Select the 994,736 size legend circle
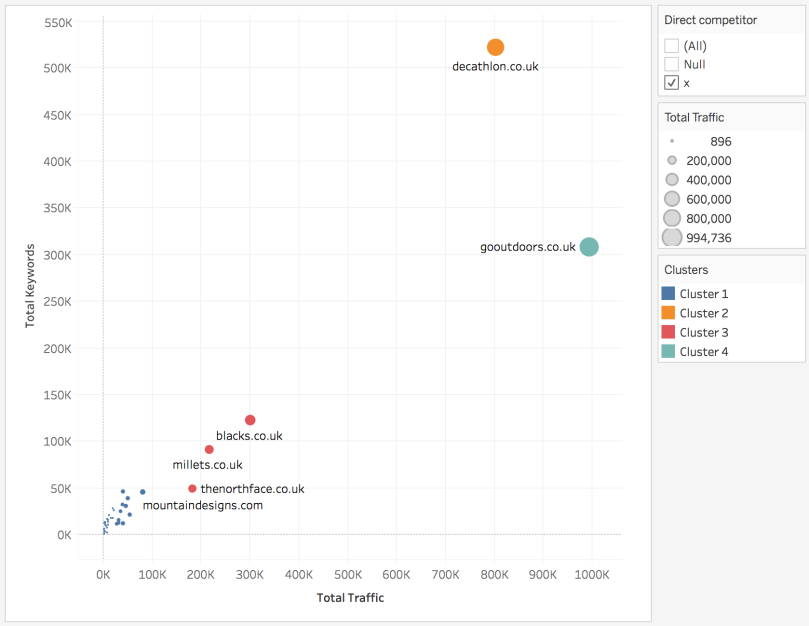This screenshot has width=809, height=626. [x=672, y=237]
